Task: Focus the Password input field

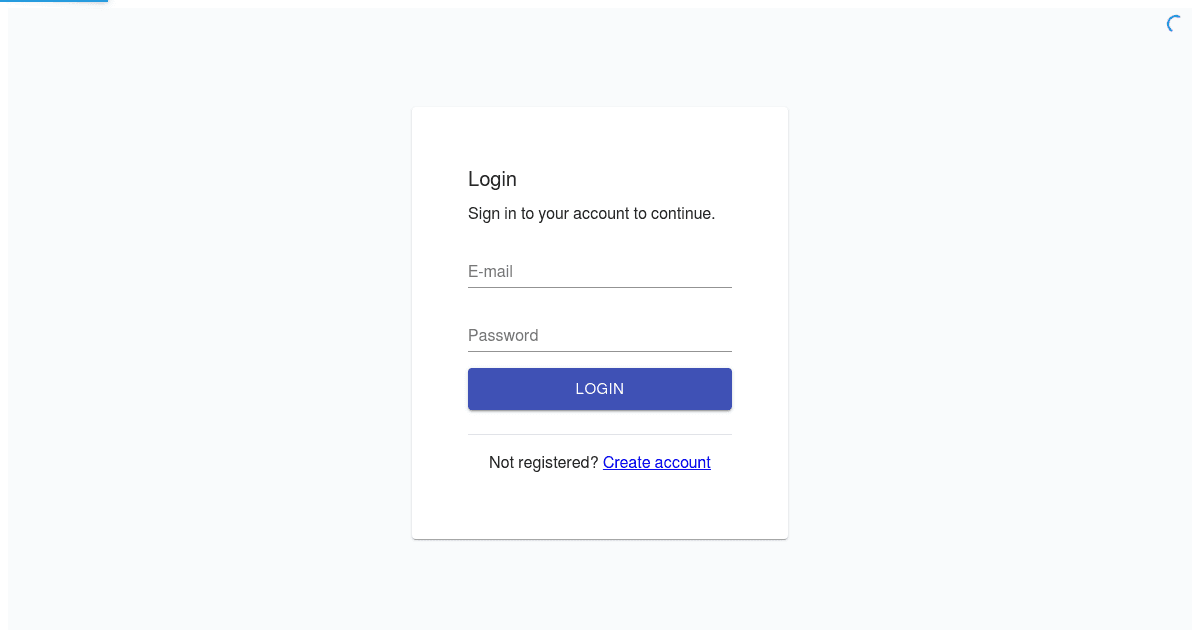Action: [x=600, y=335]
